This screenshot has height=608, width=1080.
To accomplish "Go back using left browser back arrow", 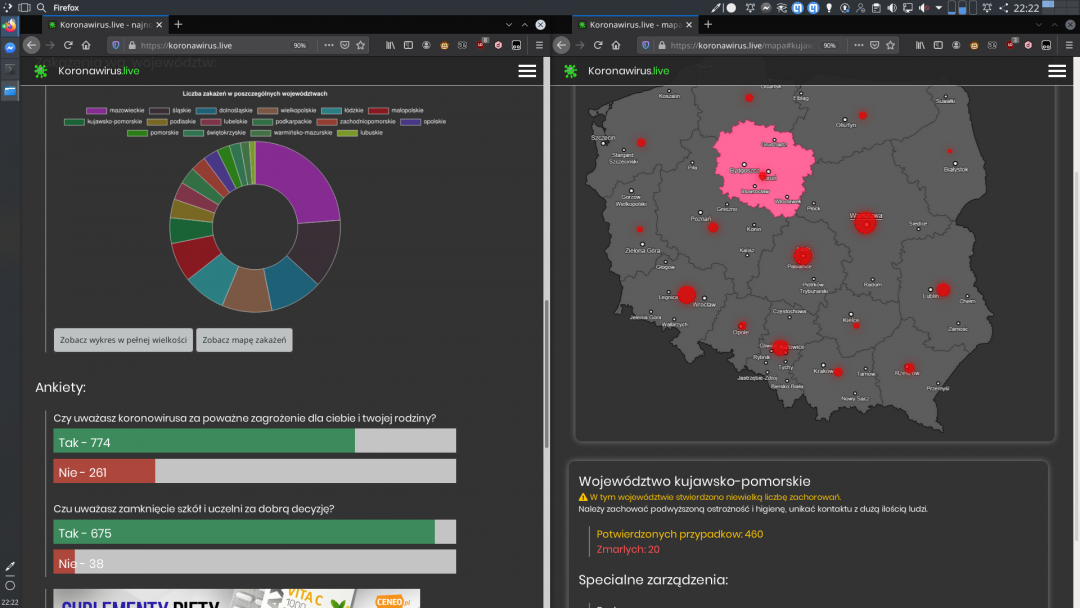I will coord(31,45).
